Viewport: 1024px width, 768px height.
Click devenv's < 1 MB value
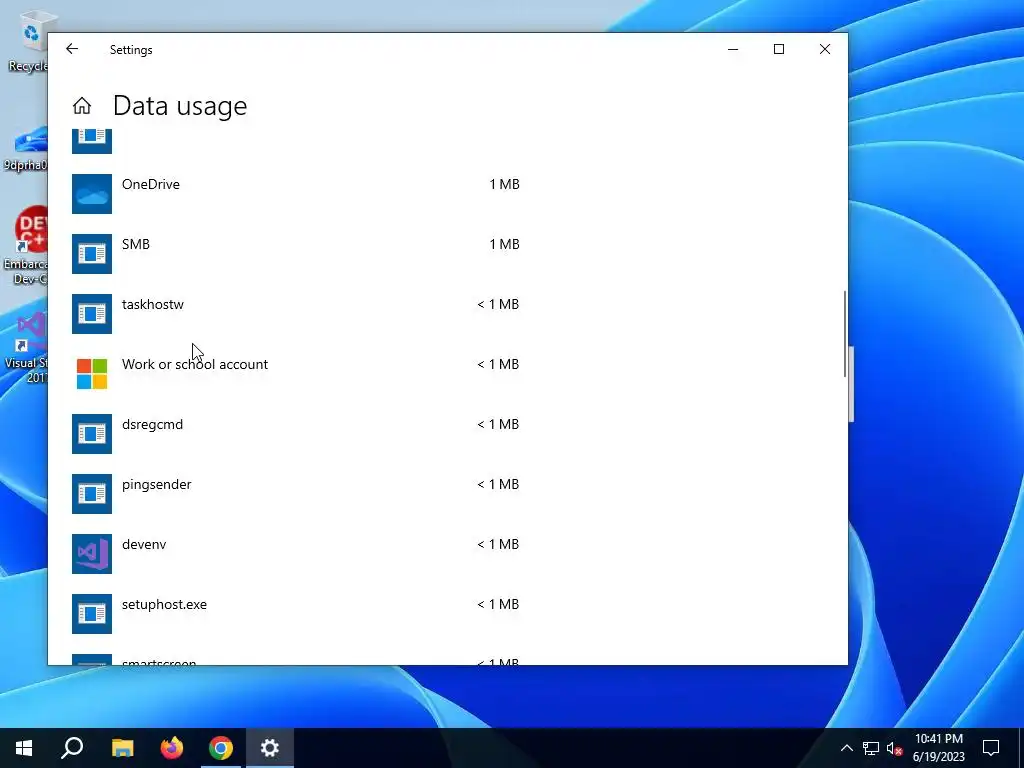[x=498, y=545]
